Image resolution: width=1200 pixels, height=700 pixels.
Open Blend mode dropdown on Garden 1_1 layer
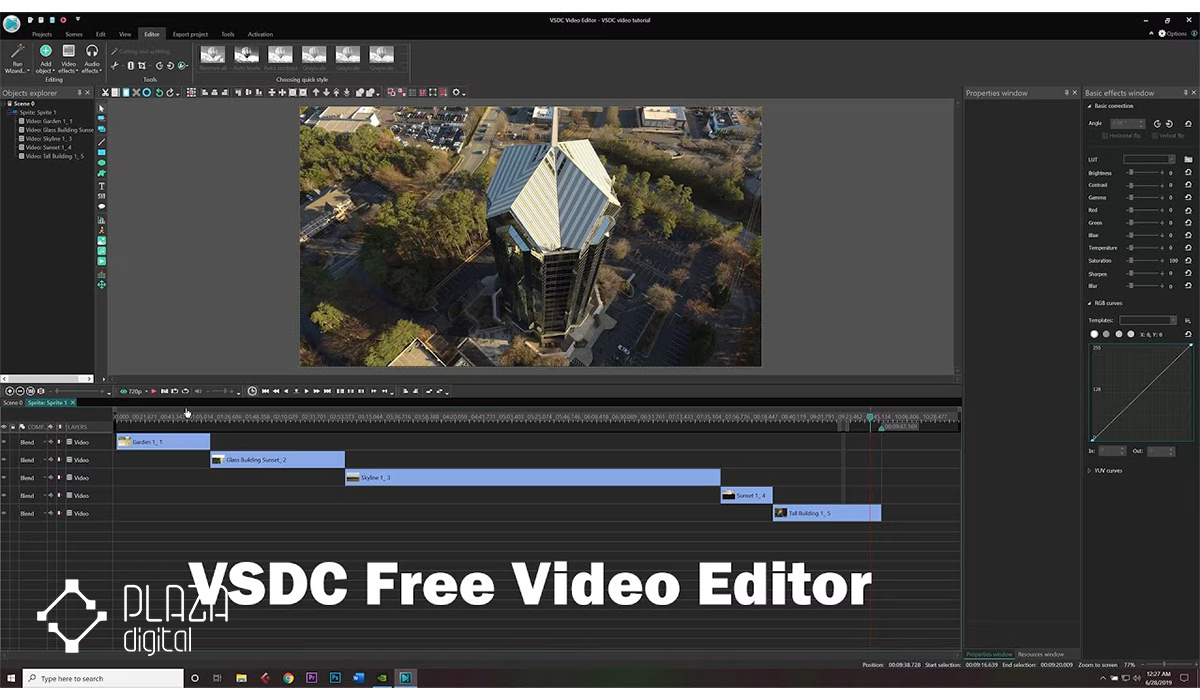tap(31, 442)
